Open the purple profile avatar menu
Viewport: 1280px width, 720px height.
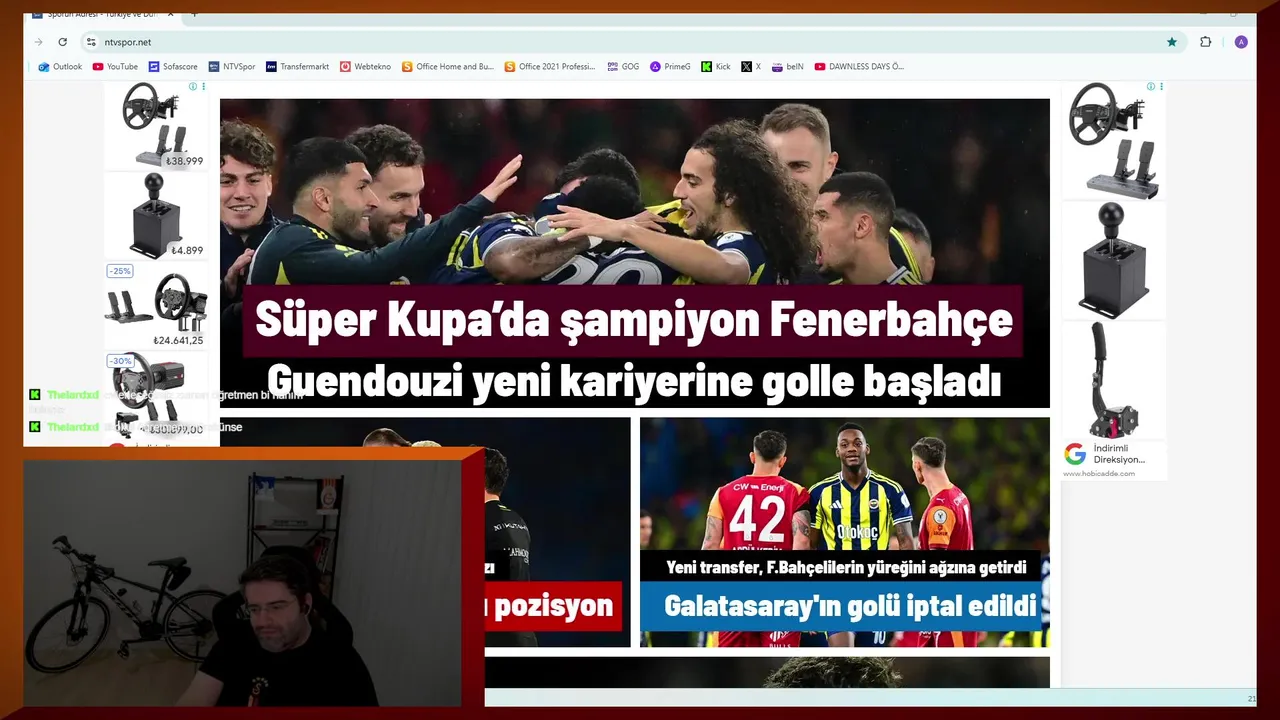tap(1241, 42)
